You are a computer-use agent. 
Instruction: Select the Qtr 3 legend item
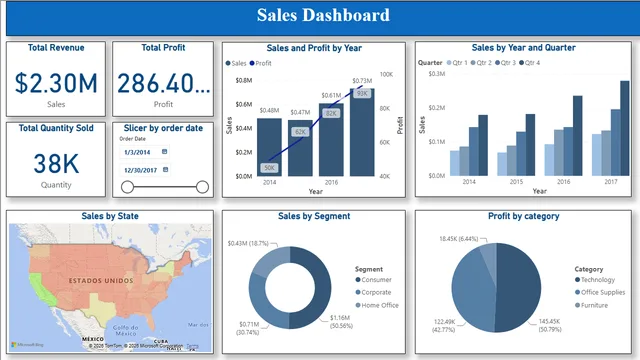[x=505, y=62]
